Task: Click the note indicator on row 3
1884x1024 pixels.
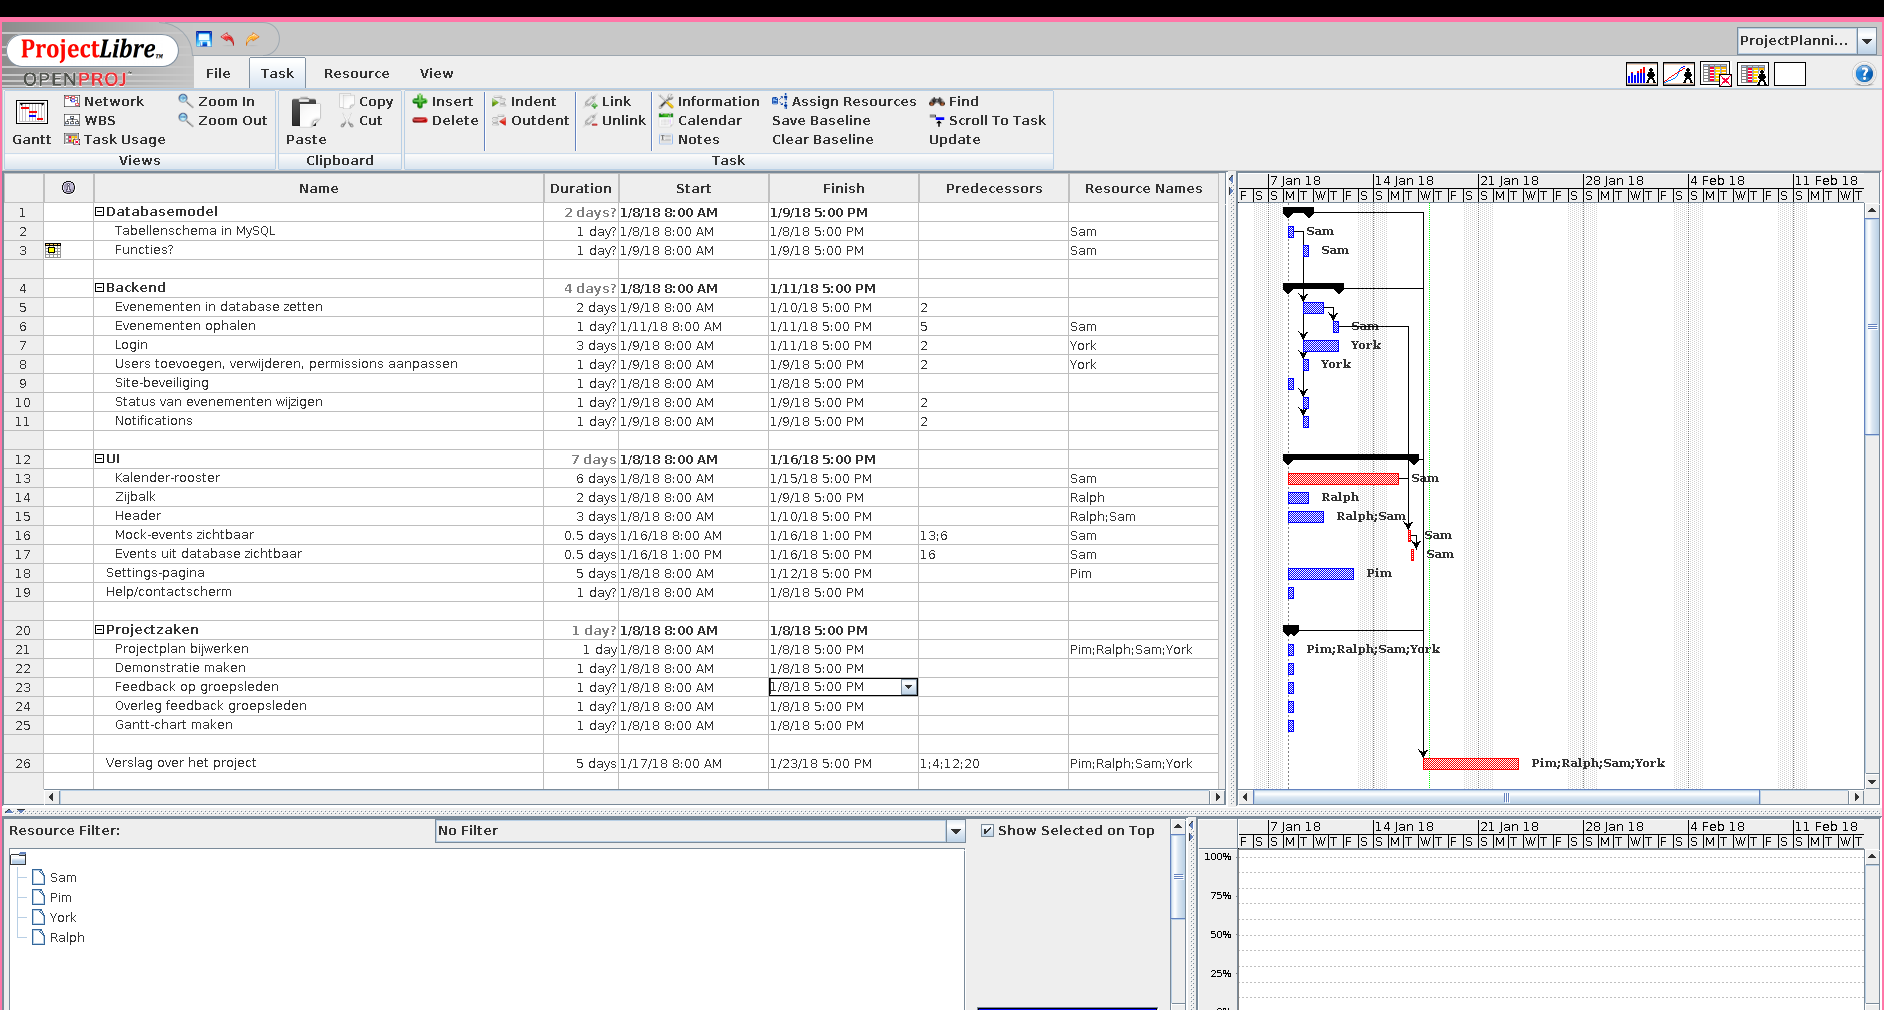Action: [x=53, y=250]
